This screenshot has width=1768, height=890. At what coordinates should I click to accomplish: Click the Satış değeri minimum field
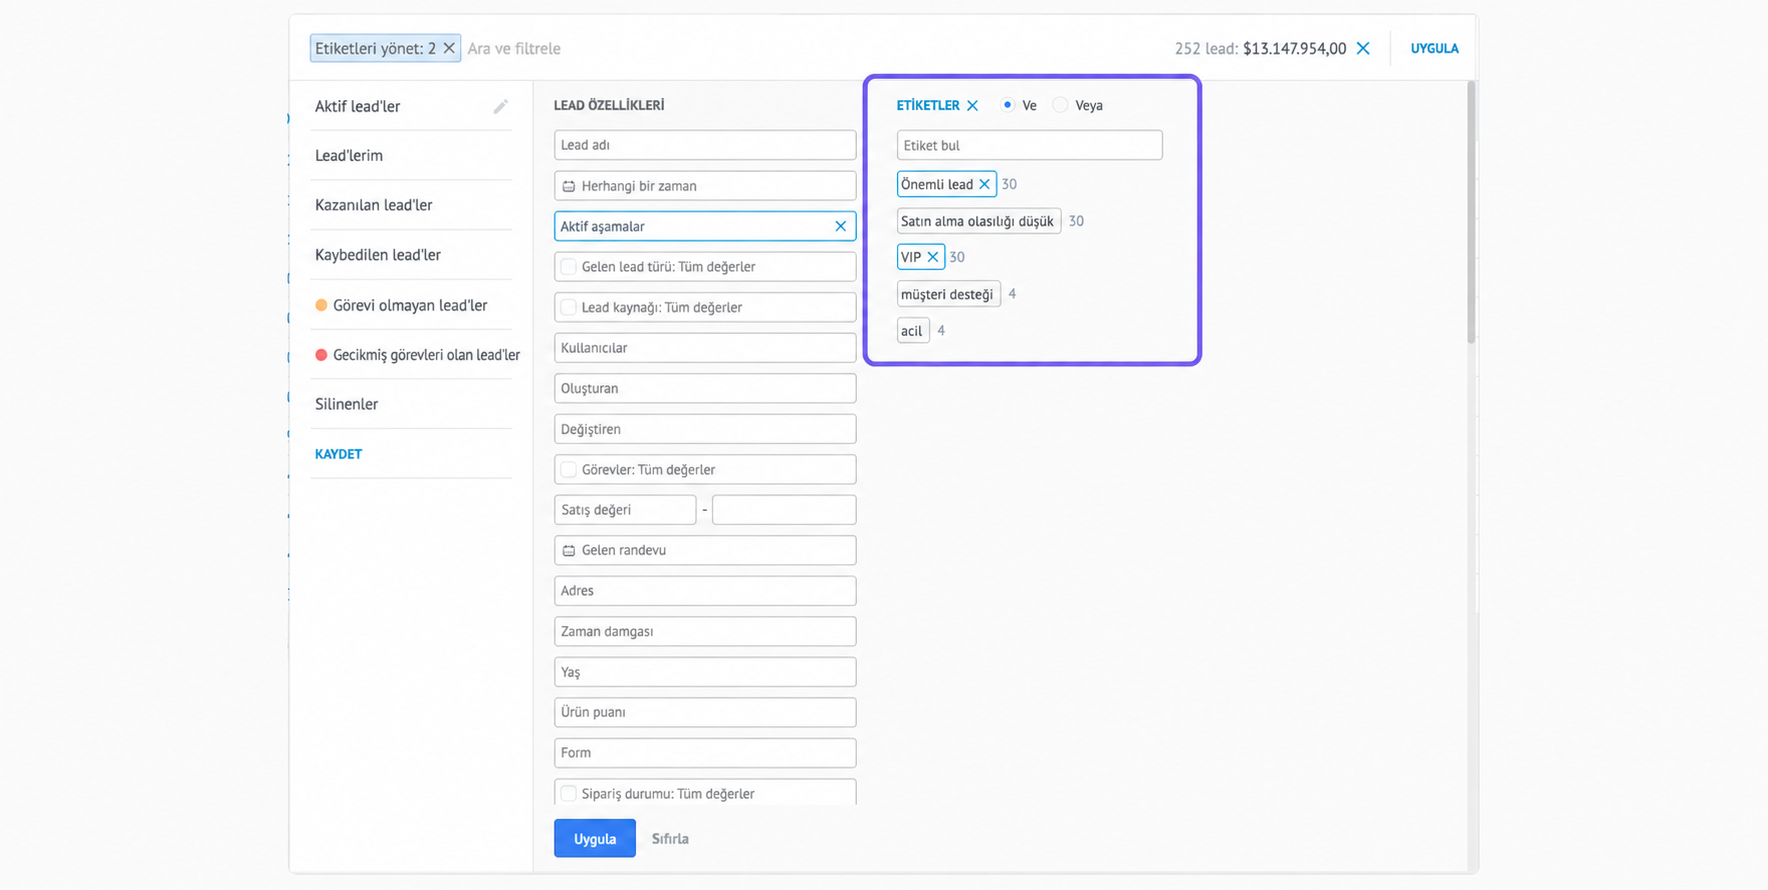point(625,510)
